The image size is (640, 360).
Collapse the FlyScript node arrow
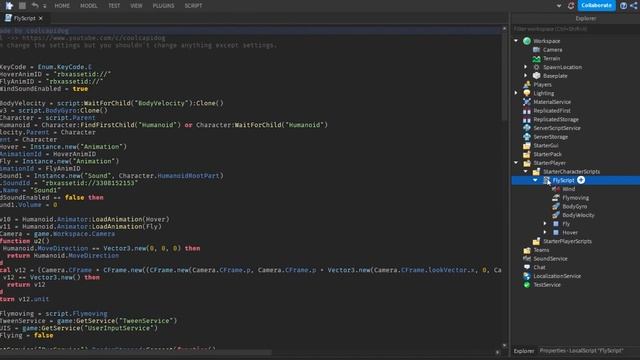pos(535,180)
